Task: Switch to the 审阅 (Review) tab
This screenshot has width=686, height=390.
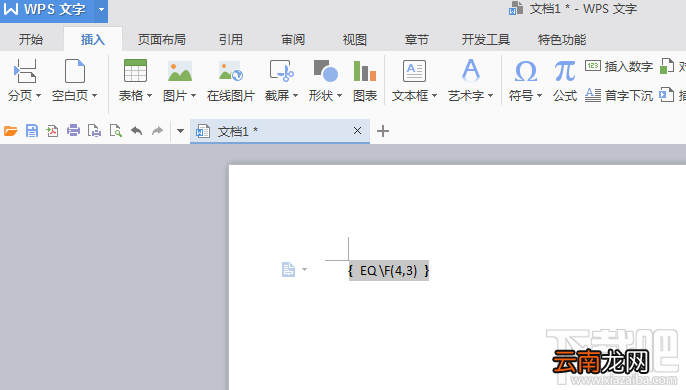Action: [293, 40]
